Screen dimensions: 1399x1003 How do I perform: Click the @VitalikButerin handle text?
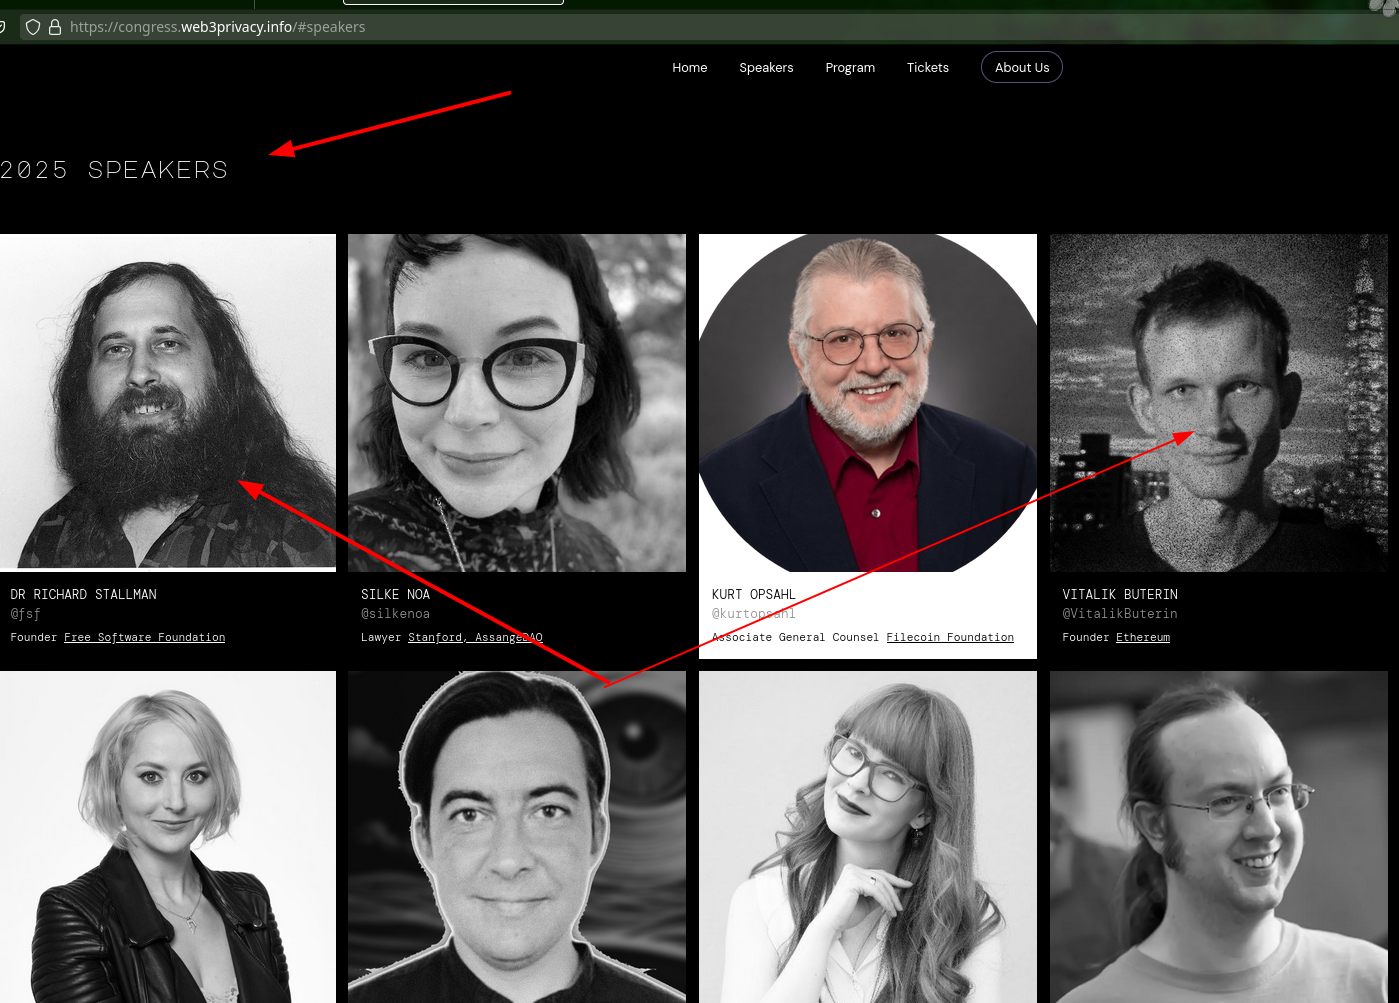(x=1119, y=614)
